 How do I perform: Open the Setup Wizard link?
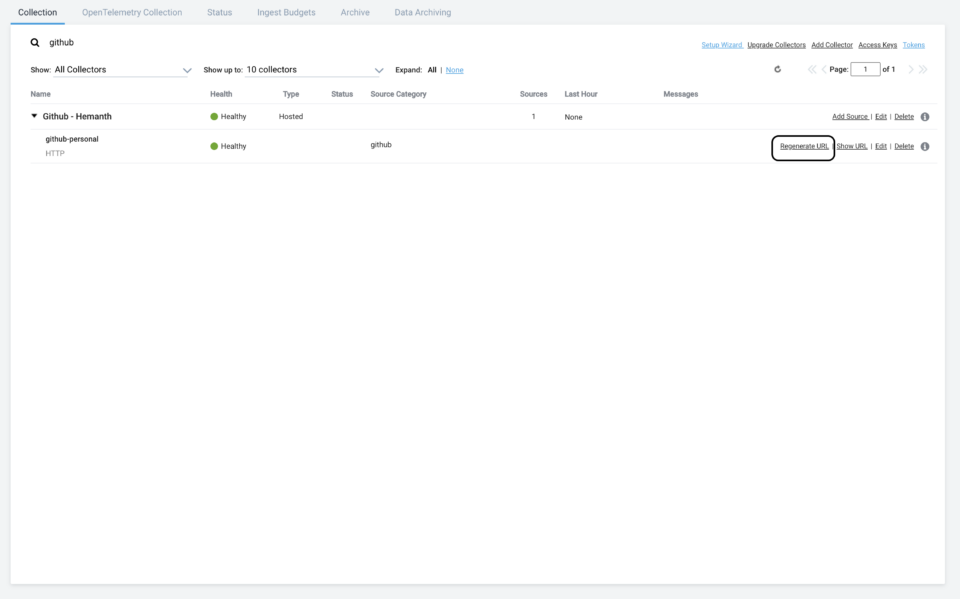click(x=721, y=45)
